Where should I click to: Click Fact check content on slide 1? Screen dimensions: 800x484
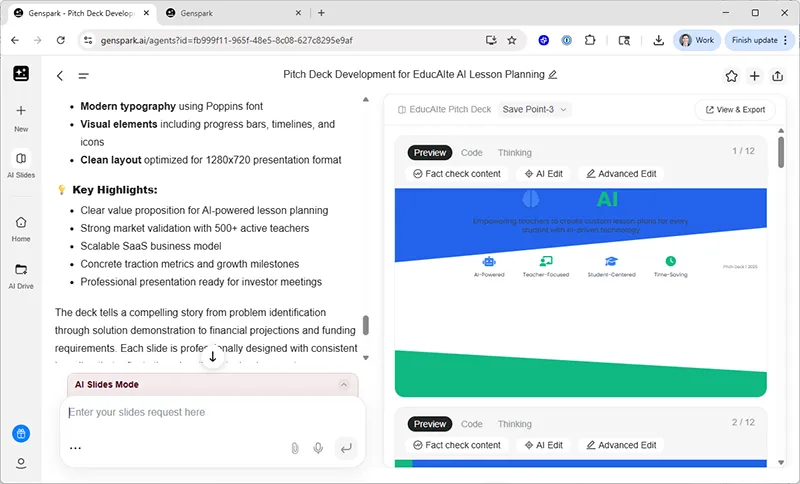456,173
